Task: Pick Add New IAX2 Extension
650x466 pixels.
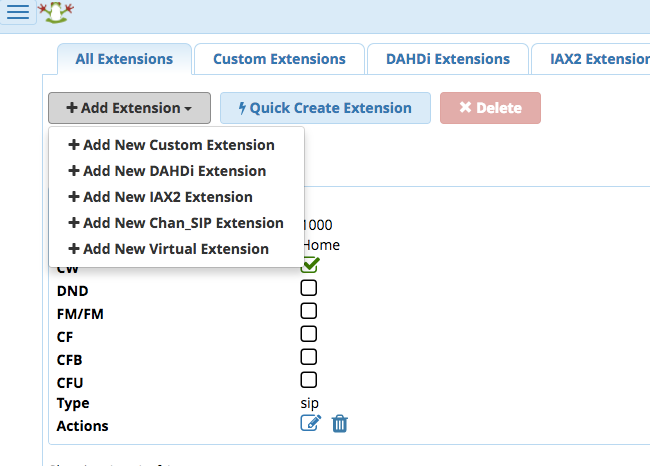Action: pos(160,197)
